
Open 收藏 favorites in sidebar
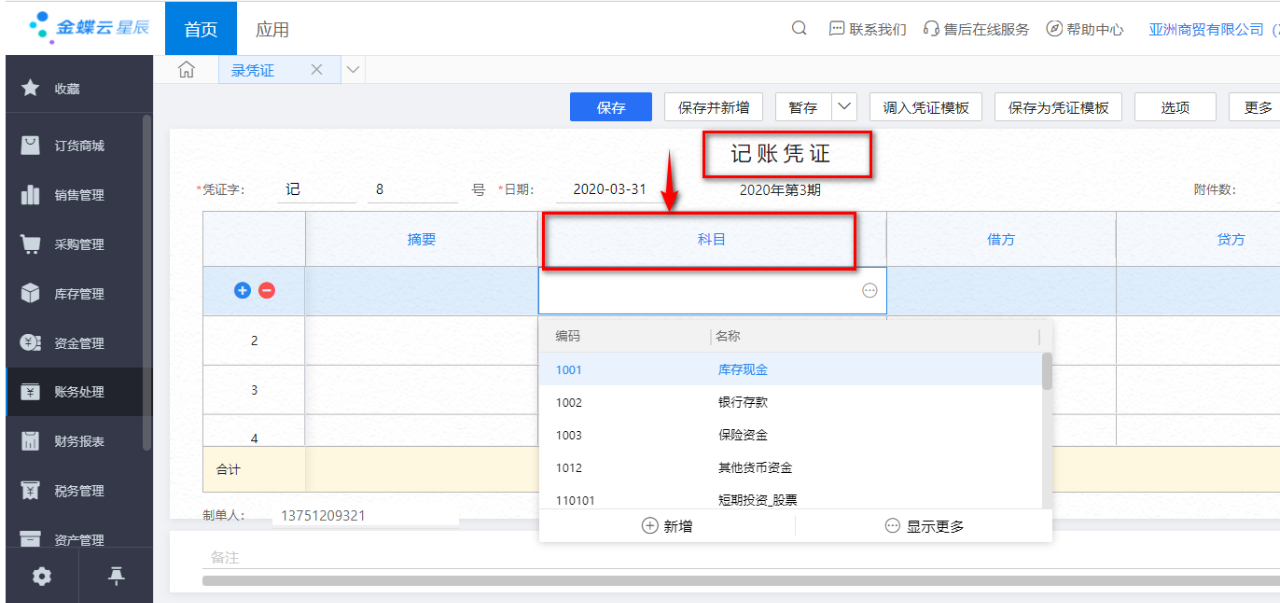pos(66,89)
